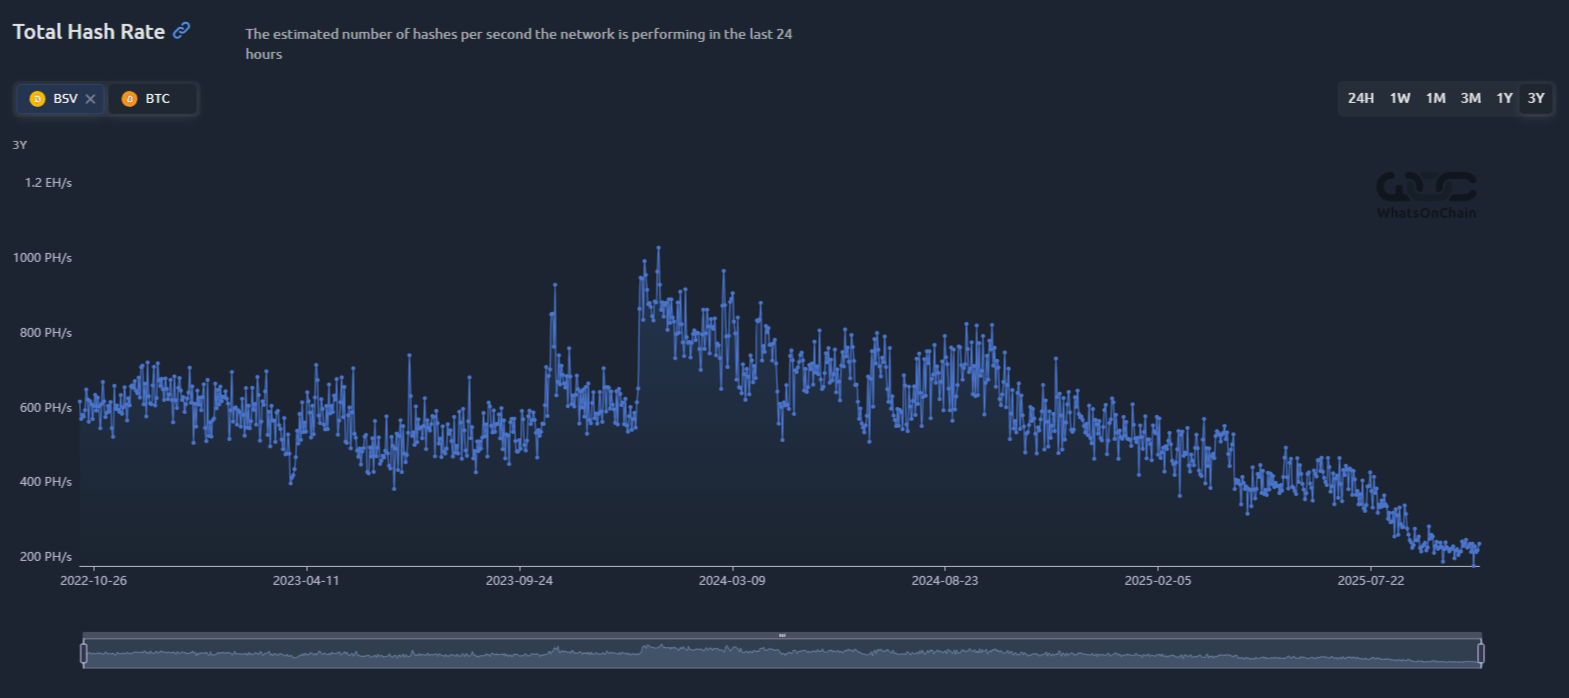The height and width of the screenshot is (698, 1569).
Task: Grab the right handle of range slider
Action: (1481, 653)
